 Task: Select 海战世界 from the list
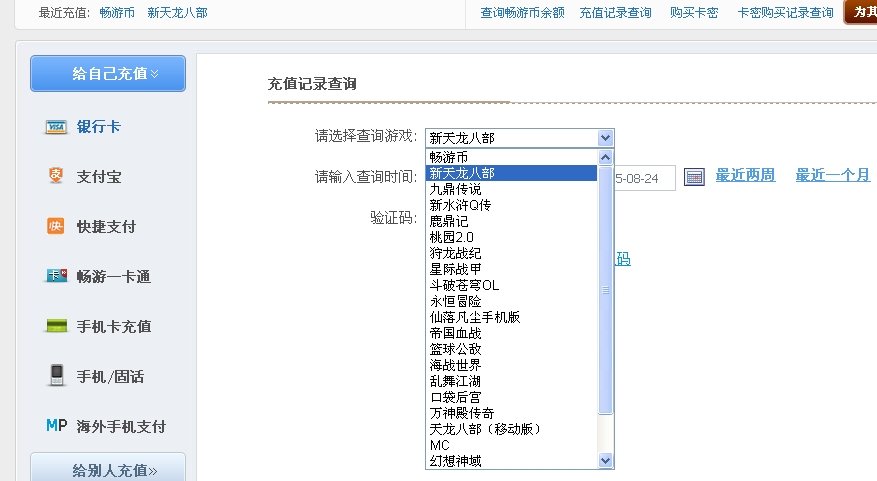(x=511, y=365)
